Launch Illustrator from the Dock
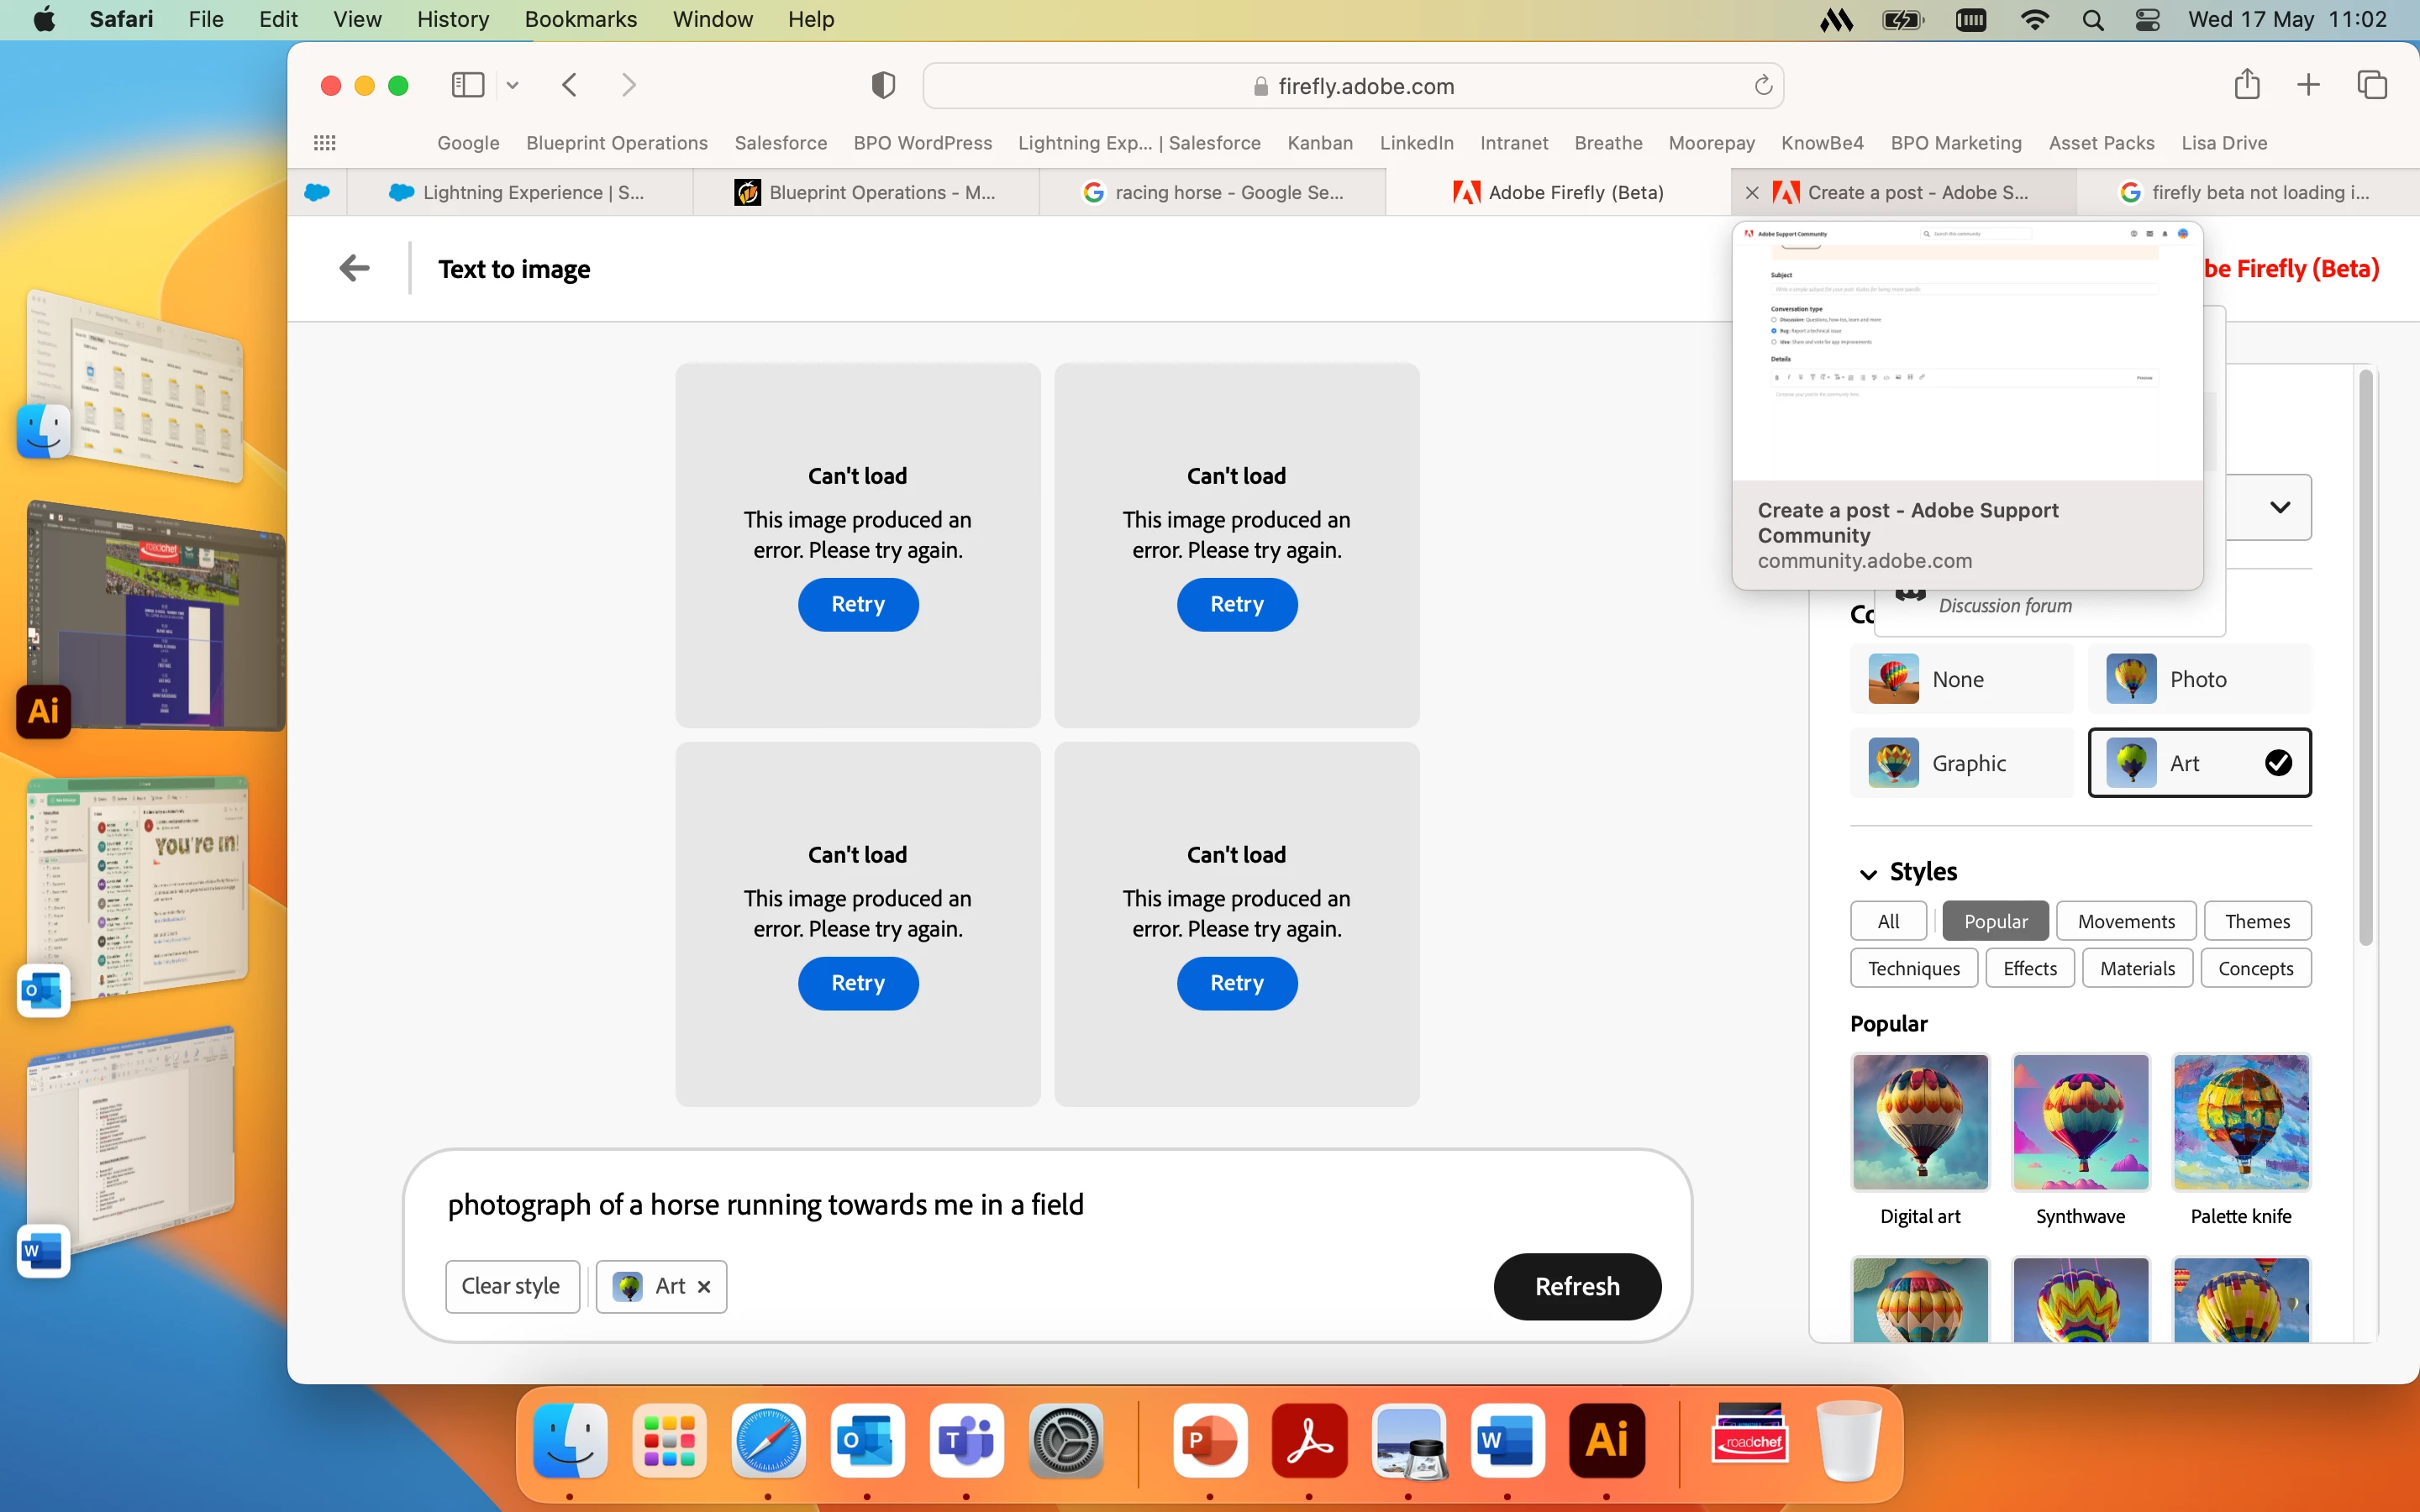This screenshot has height=1512, width=2420. tap(1606, 1440)
